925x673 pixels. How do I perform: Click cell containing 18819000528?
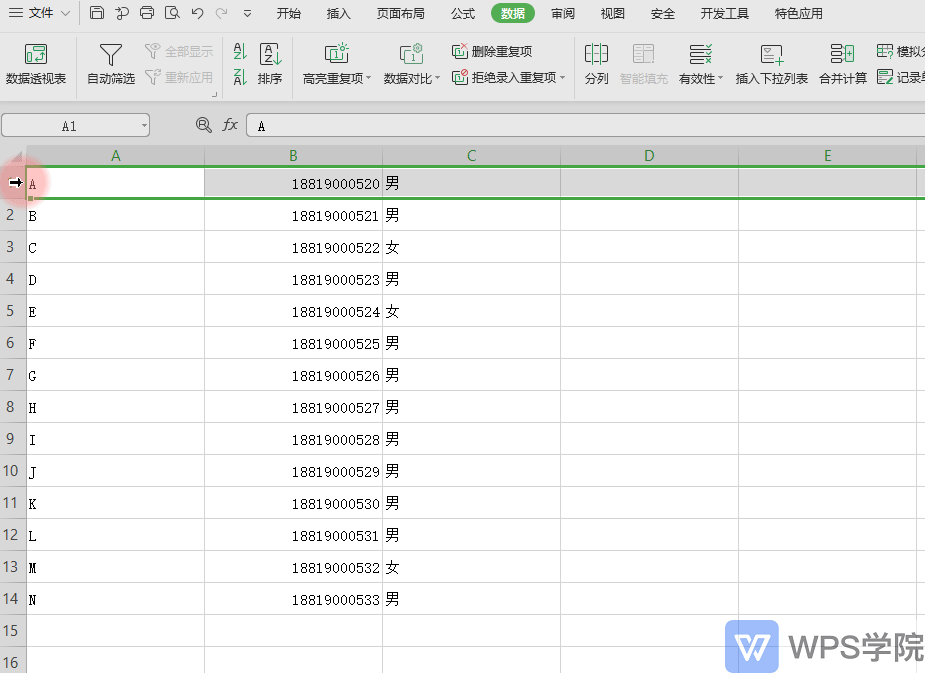(293, 439)
